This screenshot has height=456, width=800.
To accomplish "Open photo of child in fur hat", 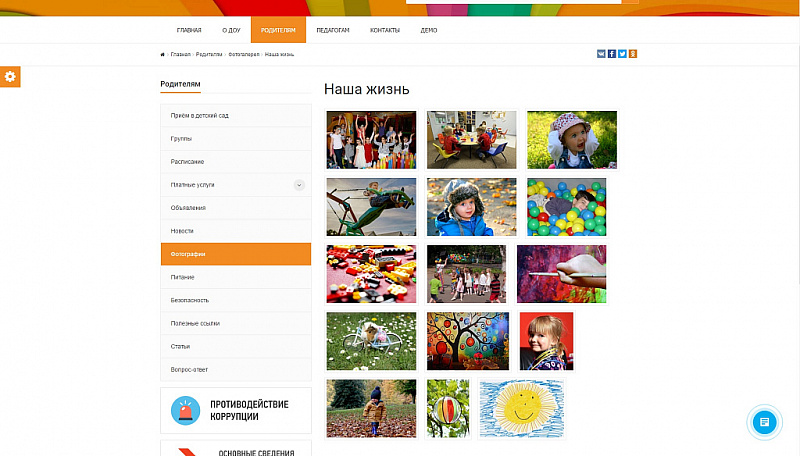I will [x=471, y=207].
